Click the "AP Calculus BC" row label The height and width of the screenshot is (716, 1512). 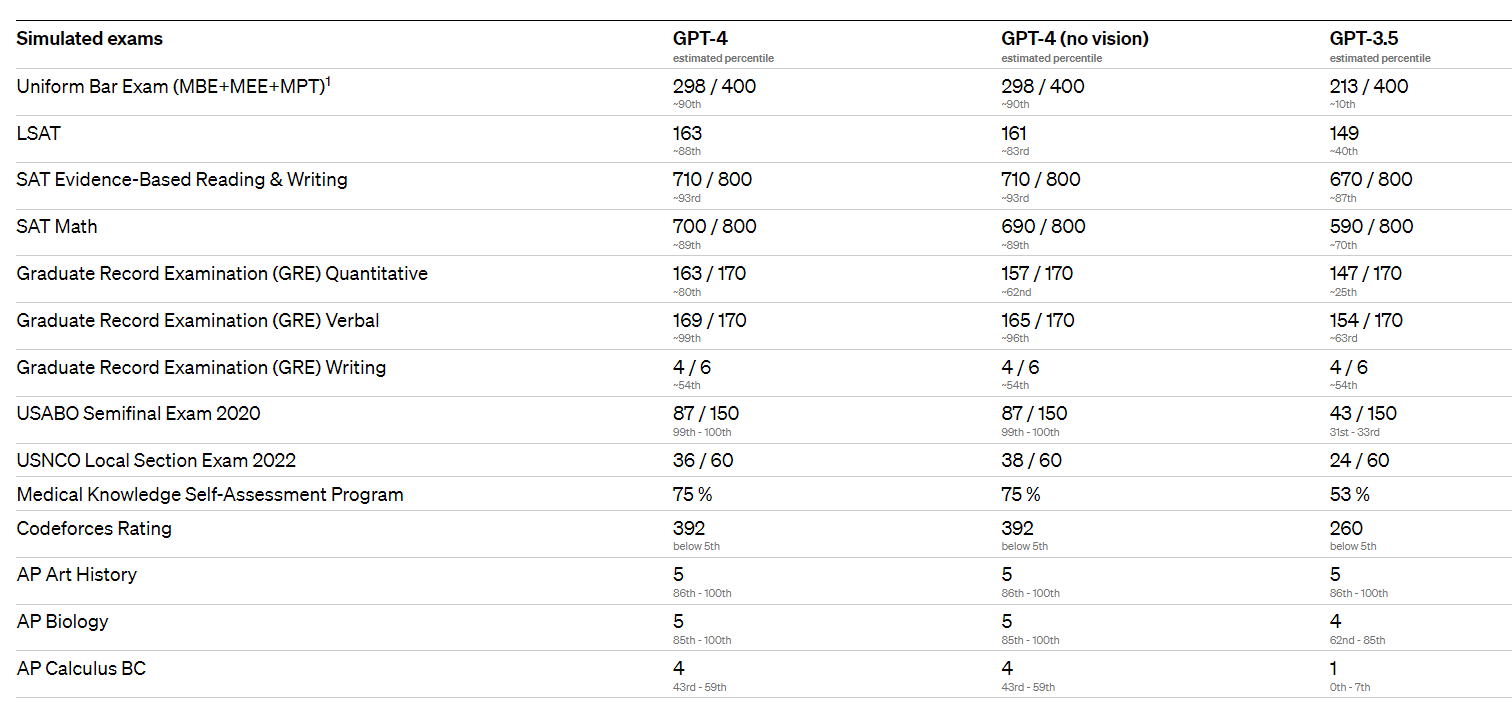click(x=81, y=668)
